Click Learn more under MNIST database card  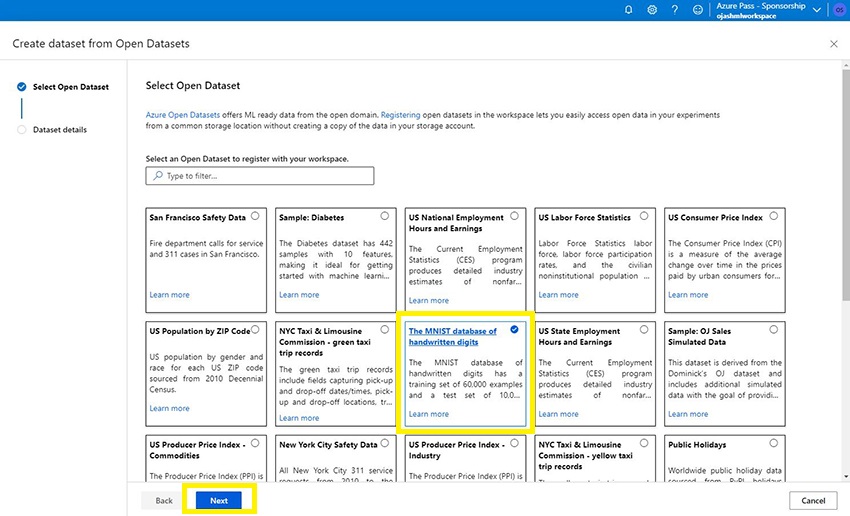pos(429,414)
